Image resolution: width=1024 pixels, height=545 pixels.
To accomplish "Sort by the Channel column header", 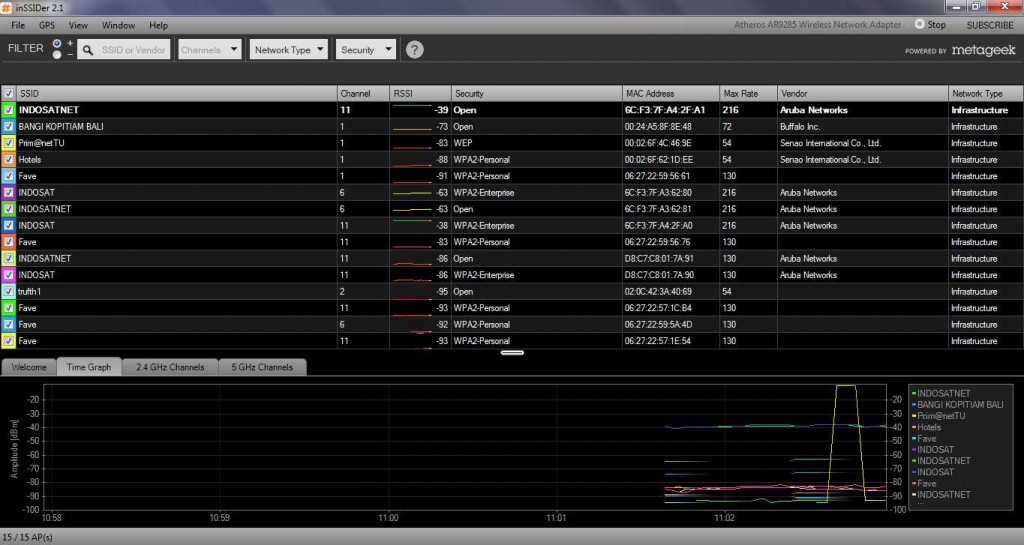I will click(x=363, y=93).
